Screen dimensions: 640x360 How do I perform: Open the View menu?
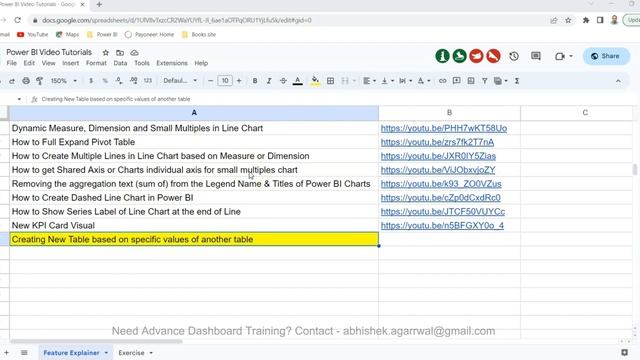pyautogui.click(x=48, y=63)
